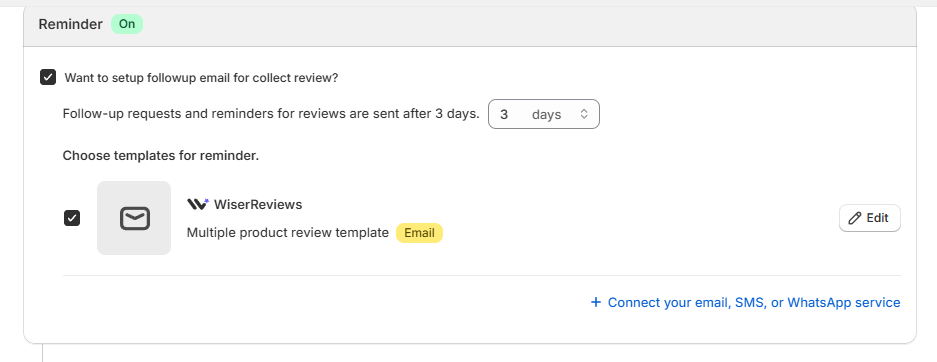
Task: Click the green On status badge
Action: point(127,24)
